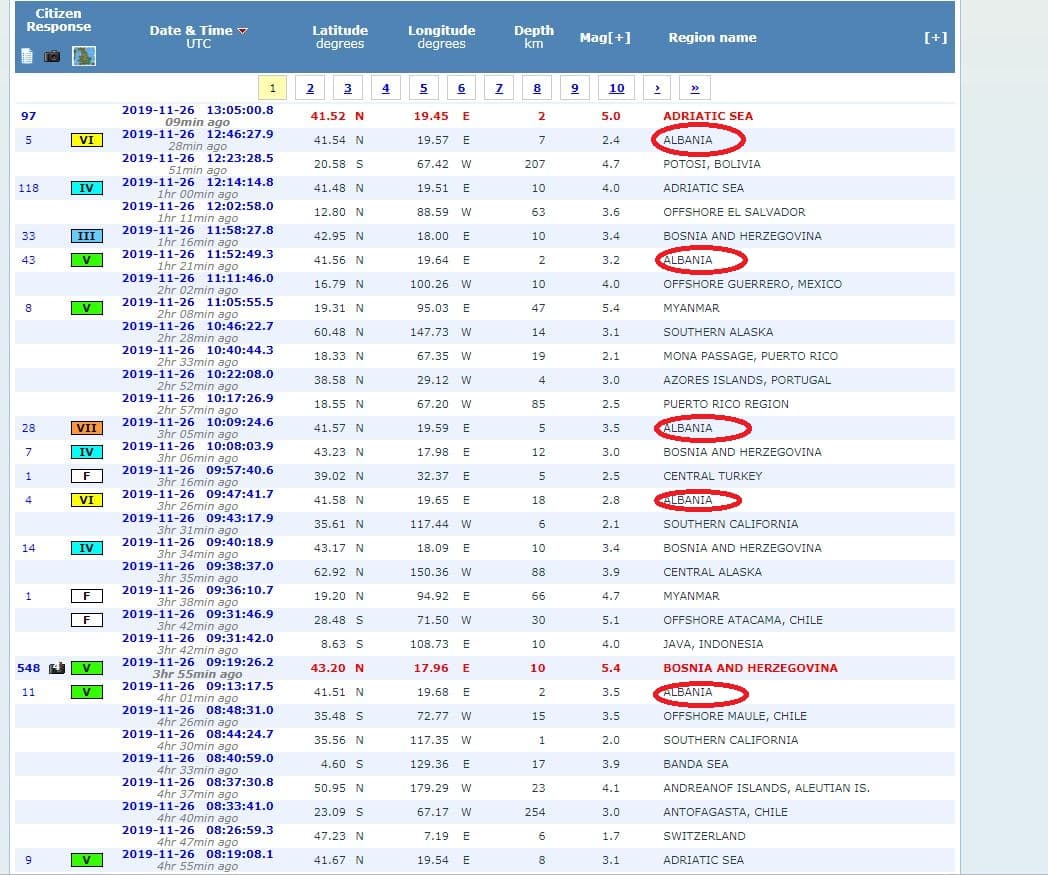Open 2019-11-26 12:23:28.5 earthquake entry
1048x875 pixels.
tap(198, 158)
